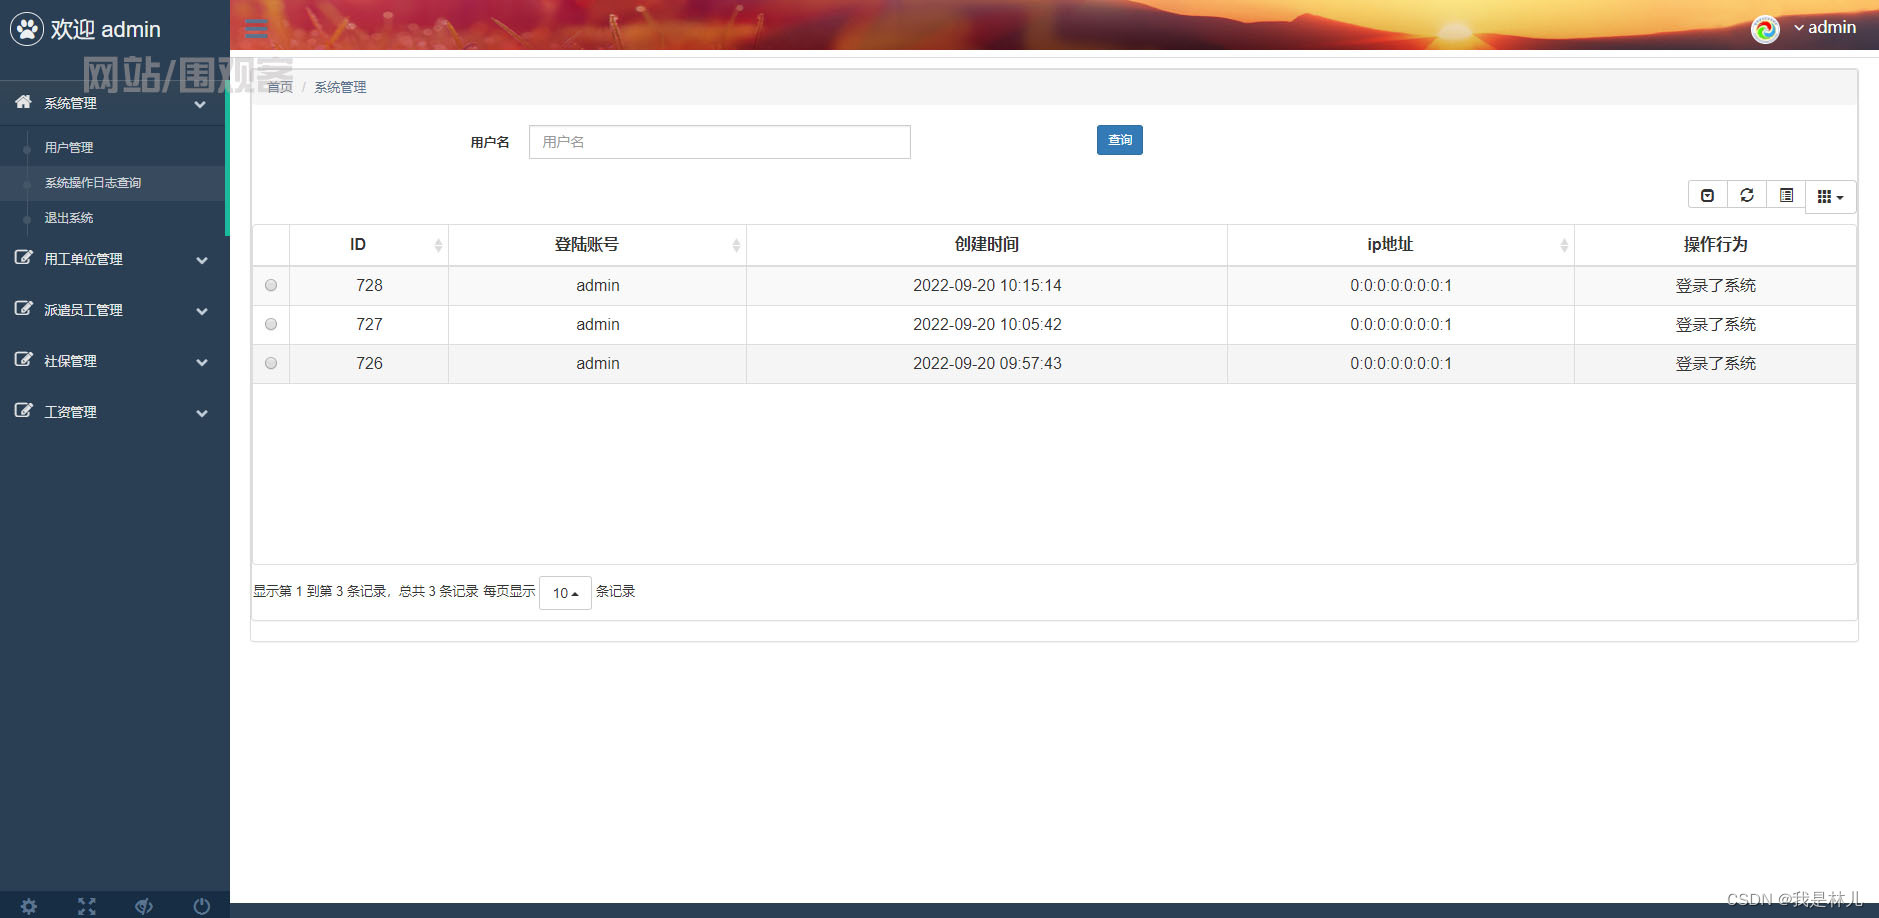Select the radio button for row 727
This screenshot has width=1879, height=918.
tap(271, 324)
